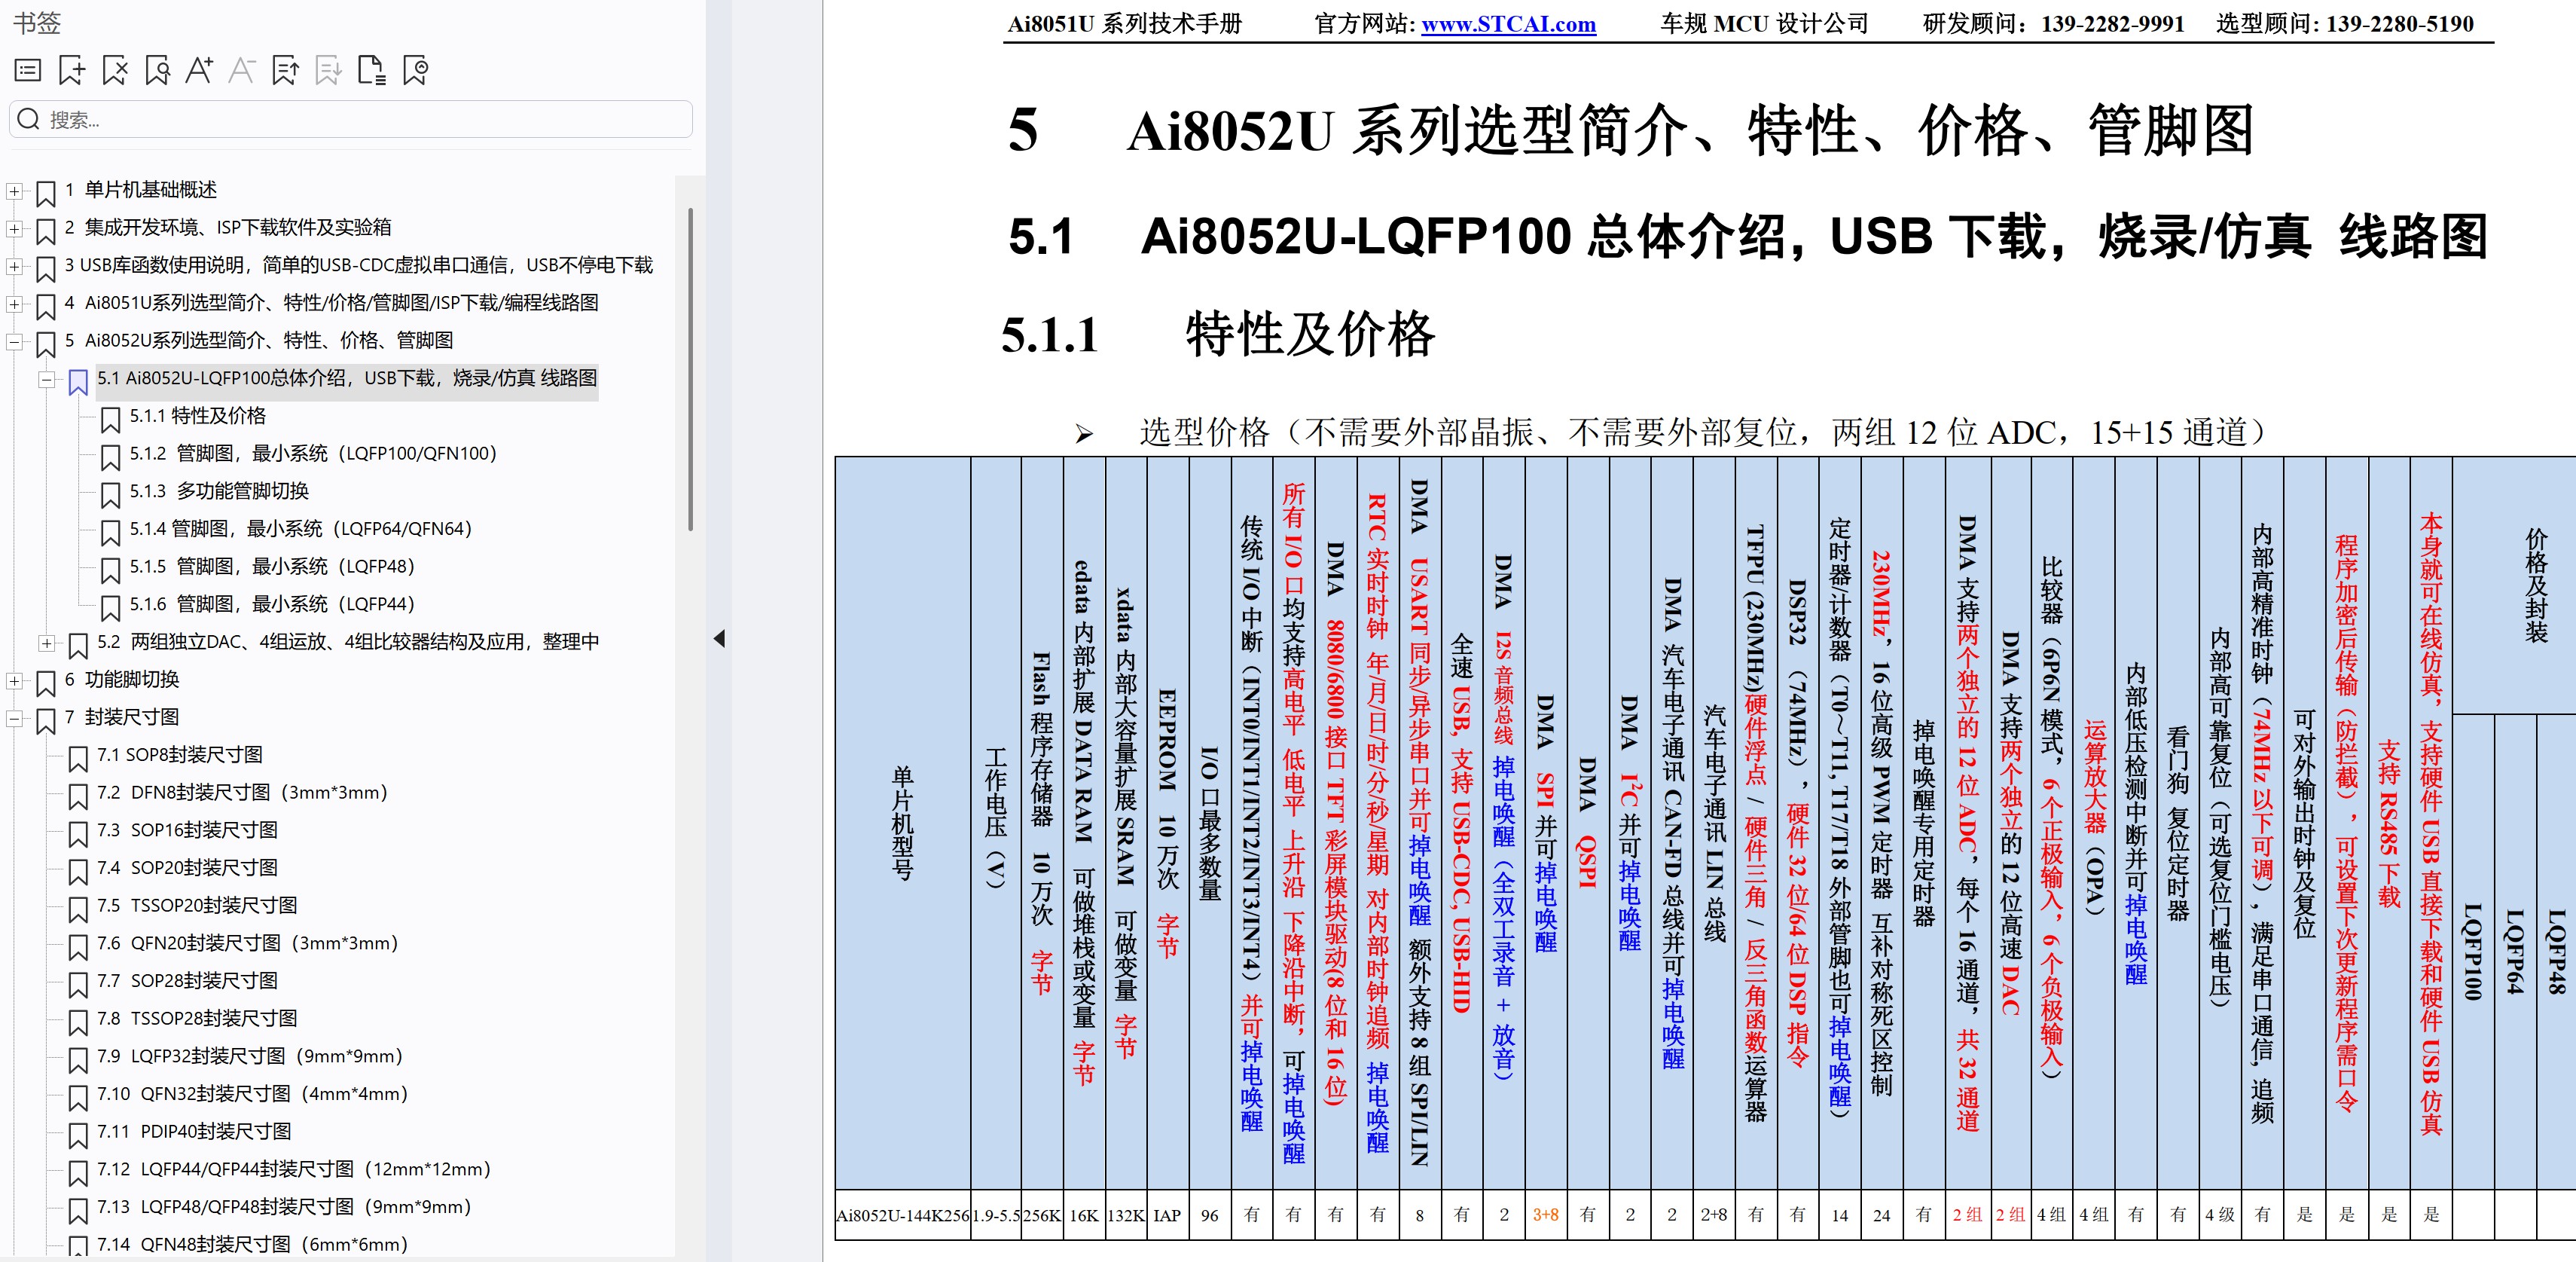Click the IAP EEPROM cell
The width and height of the screenshot is (2576, 1262).
coord(1167,1215)
